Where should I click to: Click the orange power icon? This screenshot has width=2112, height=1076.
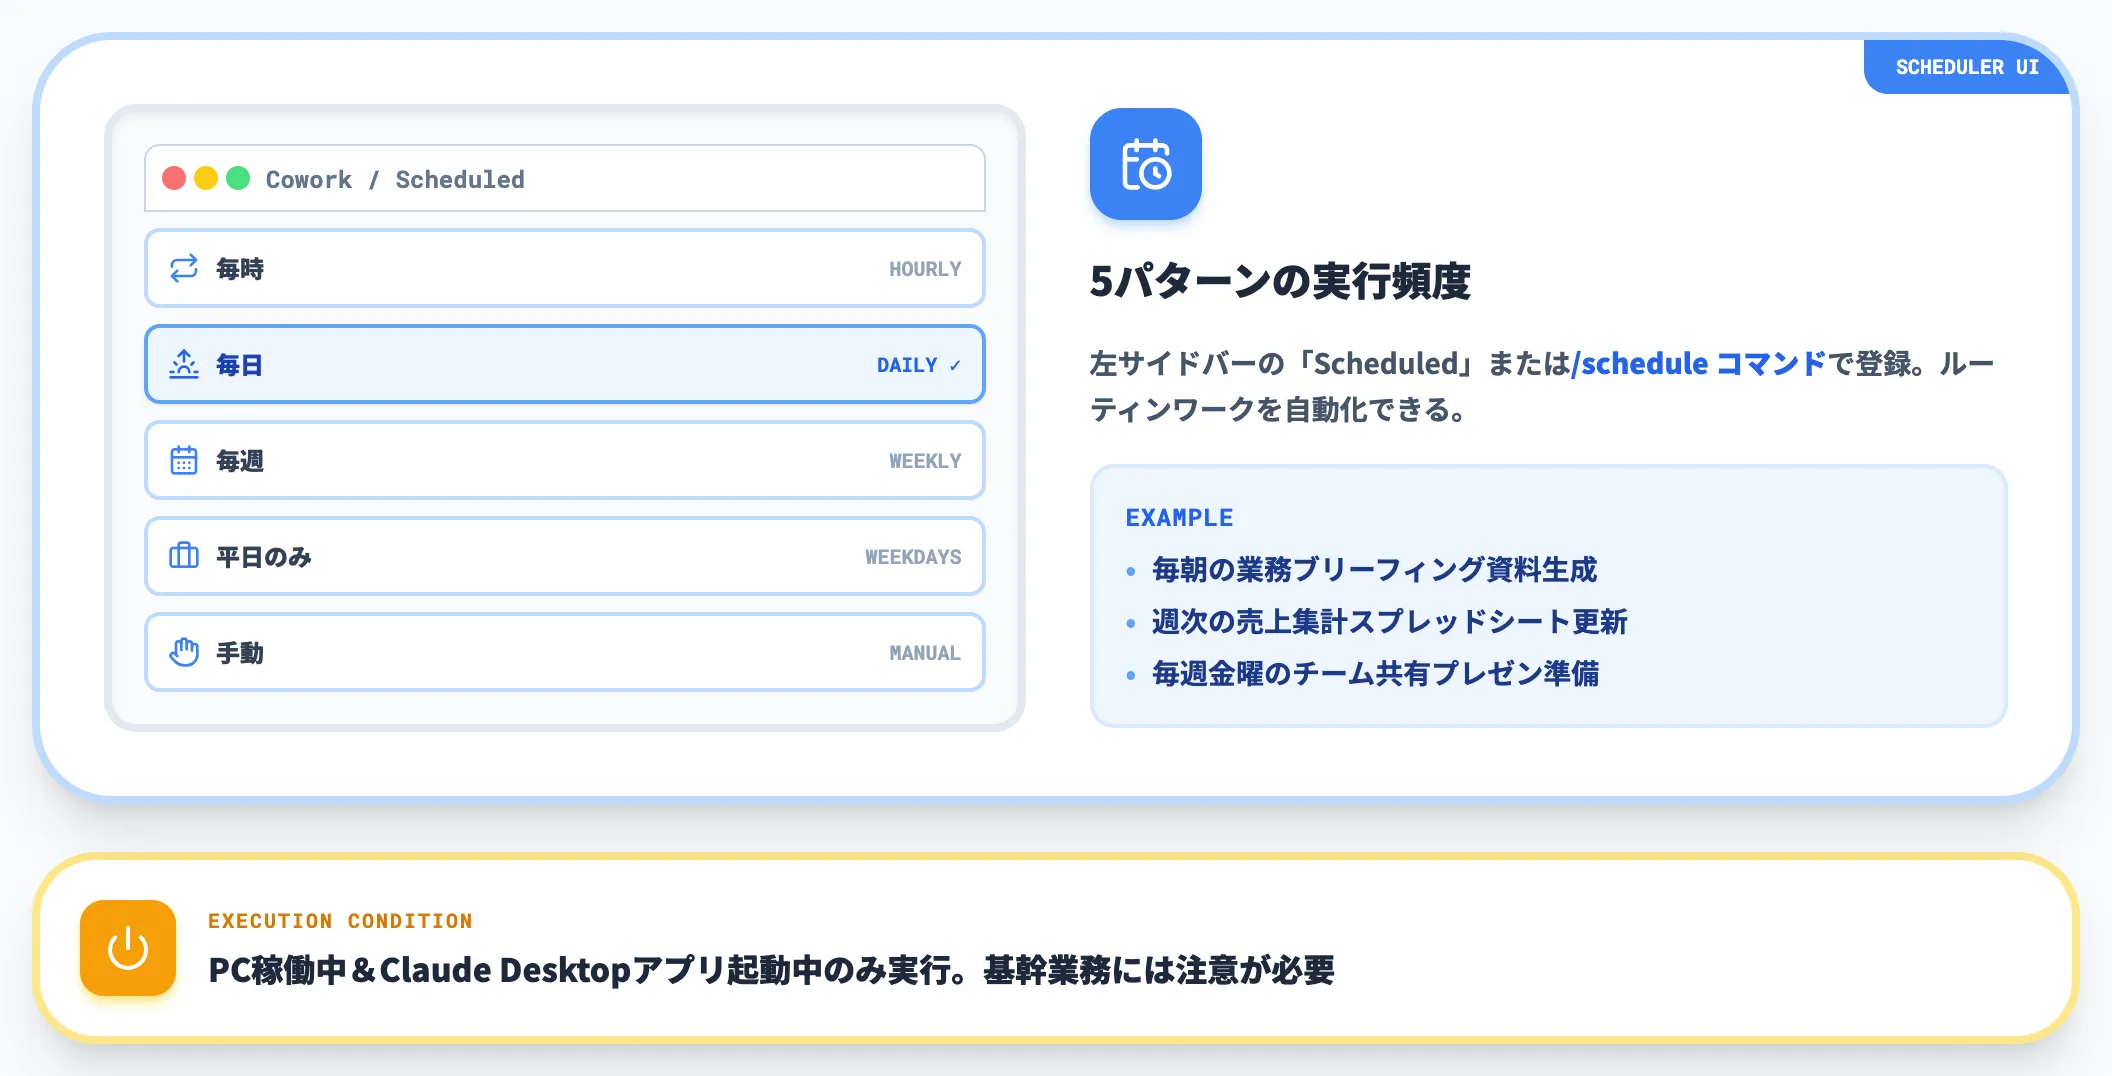click(128, 948)
